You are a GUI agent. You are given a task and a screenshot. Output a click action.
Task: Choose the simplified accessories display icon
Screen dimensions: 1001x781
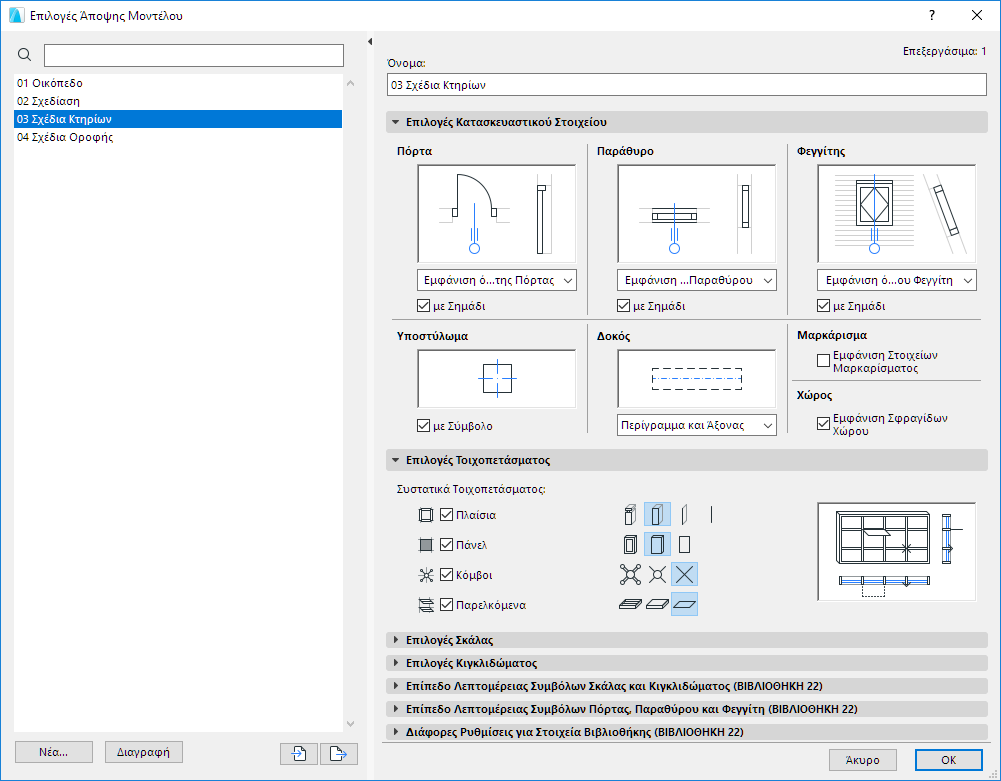[657, 604]
